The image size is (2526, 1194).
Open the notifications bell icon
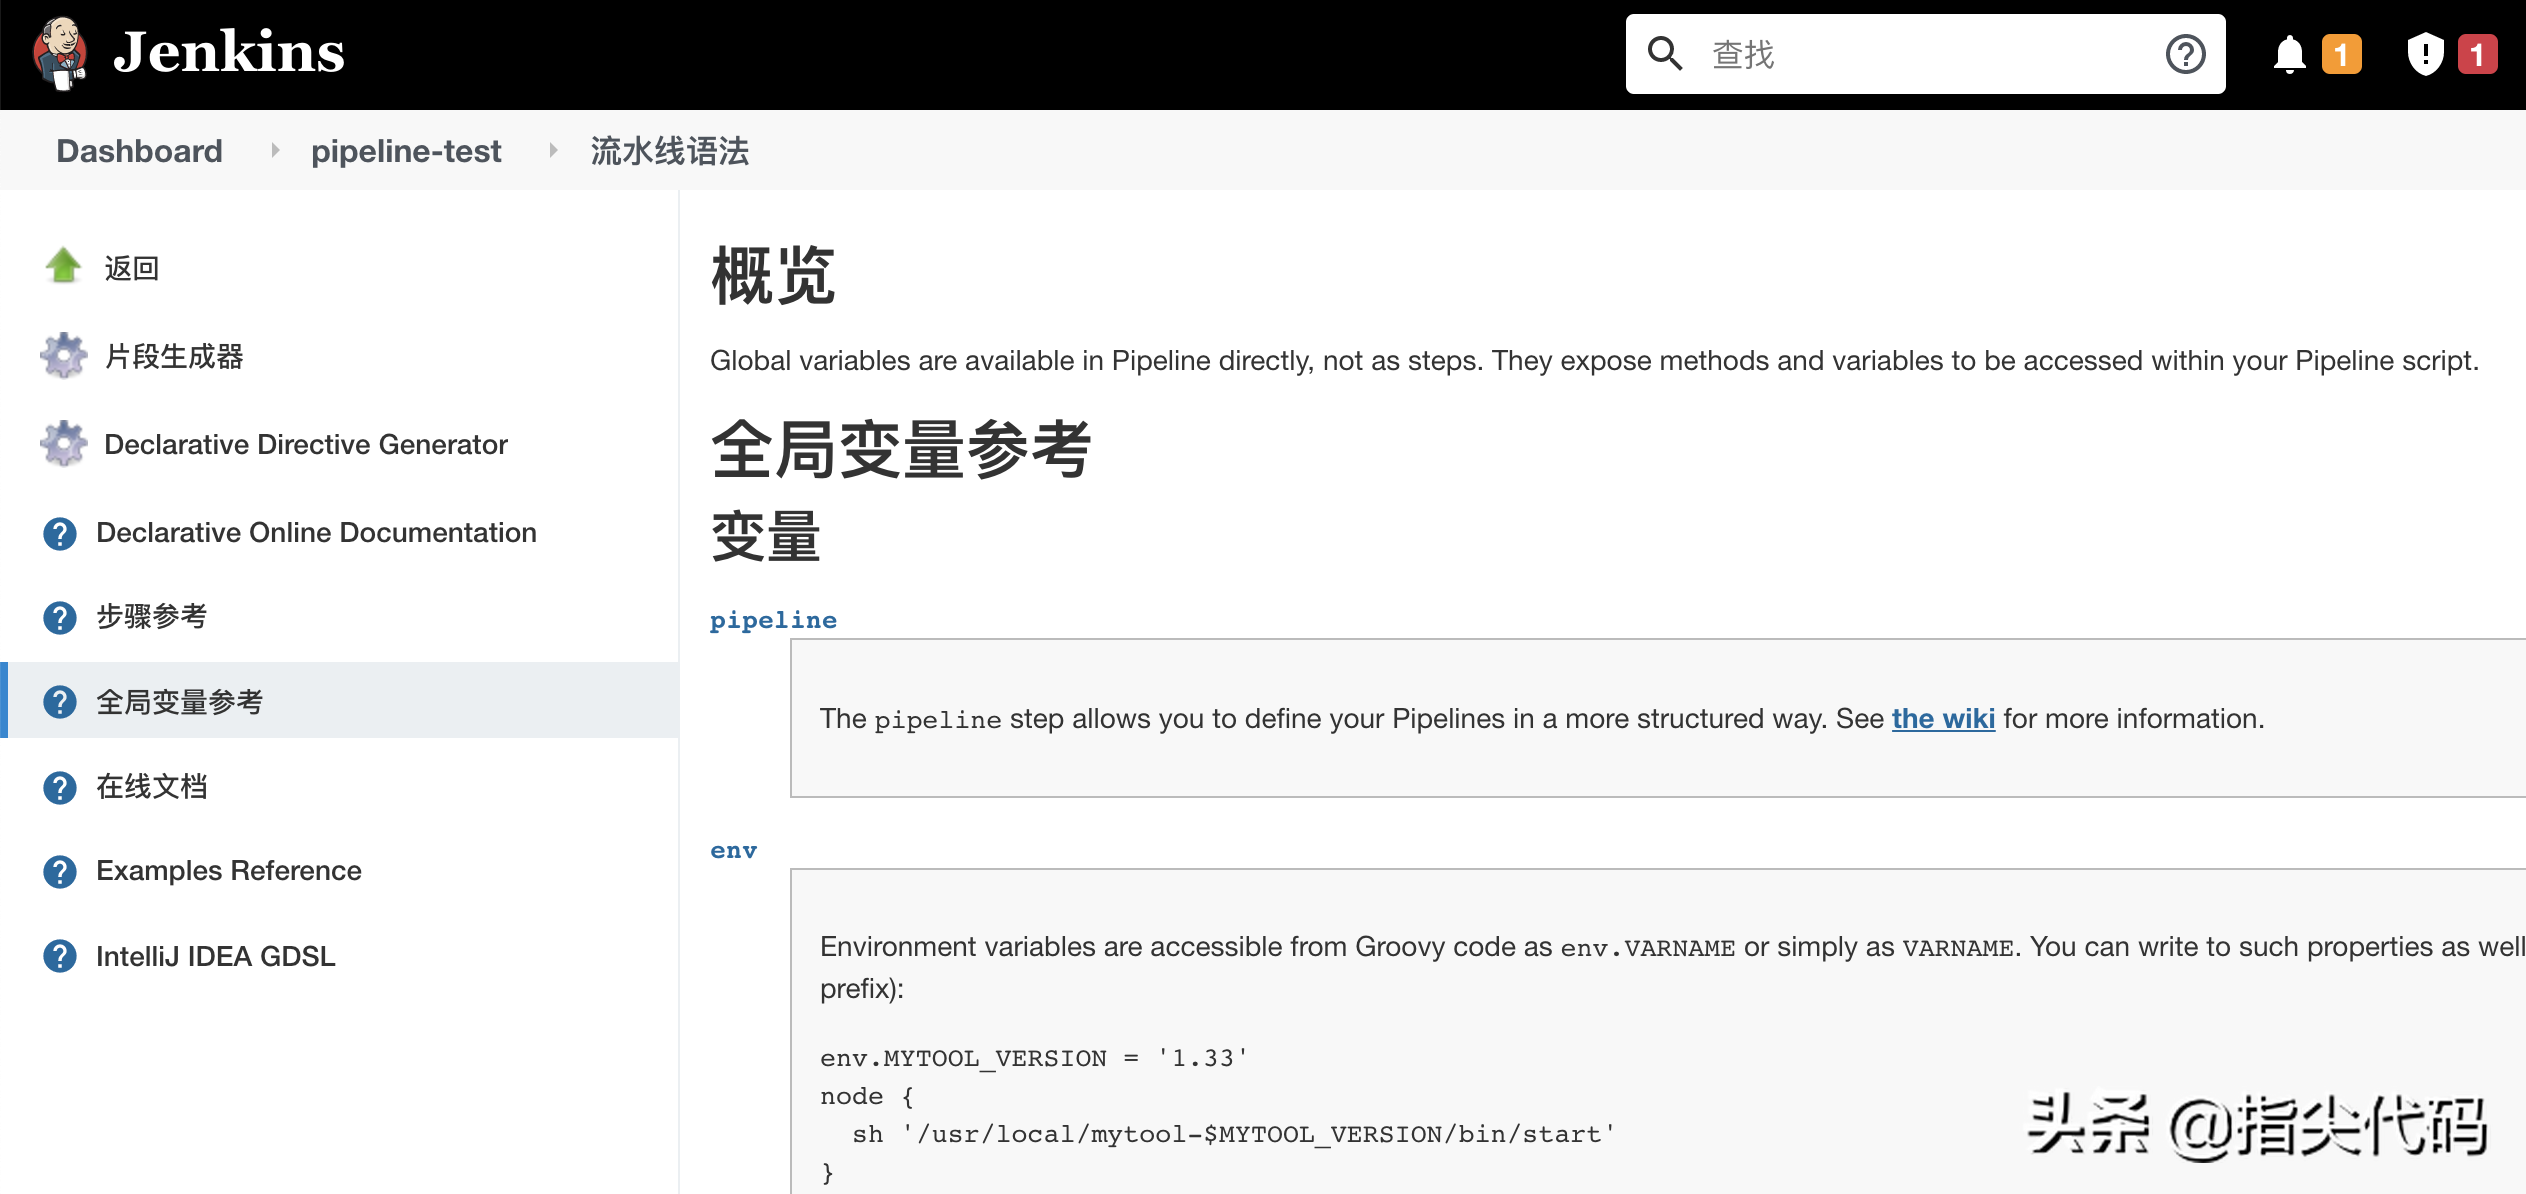tap(2289, 54)
